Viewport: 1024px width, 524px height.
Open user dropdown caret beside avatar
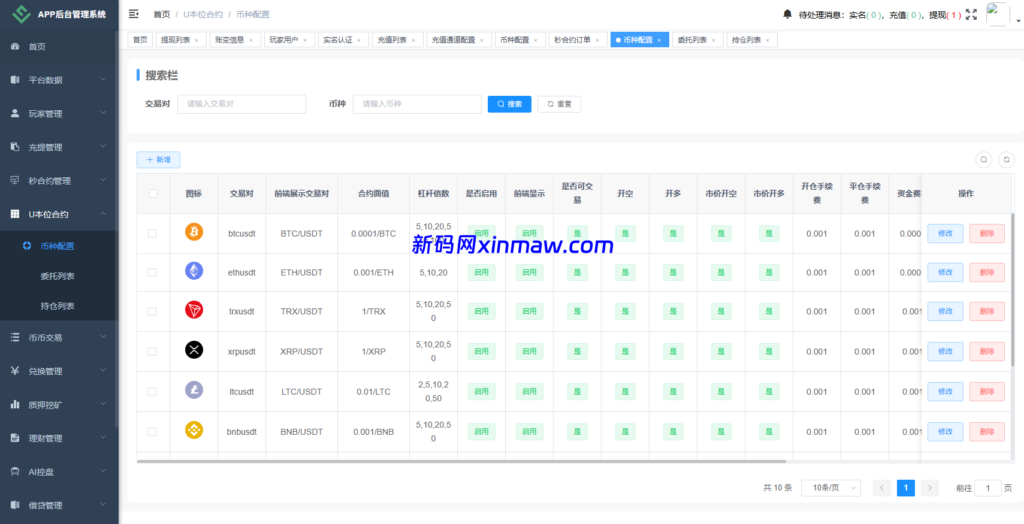click(1018, 22)
